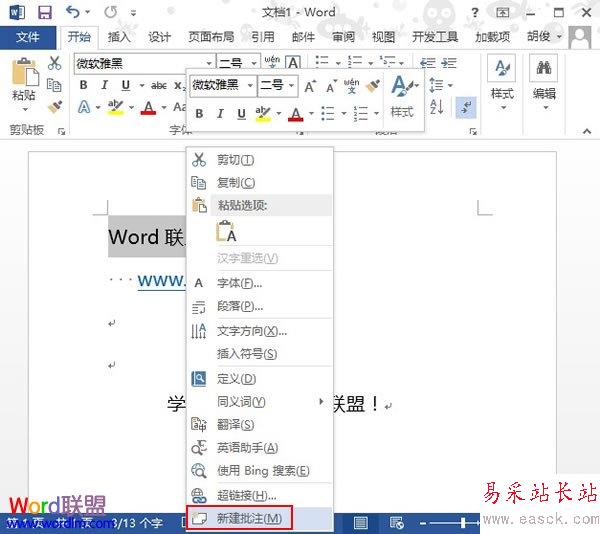Viewport: 600px width, 534px height.
Task: Click the user account avatar picture
Action: (x=580, y=37)
